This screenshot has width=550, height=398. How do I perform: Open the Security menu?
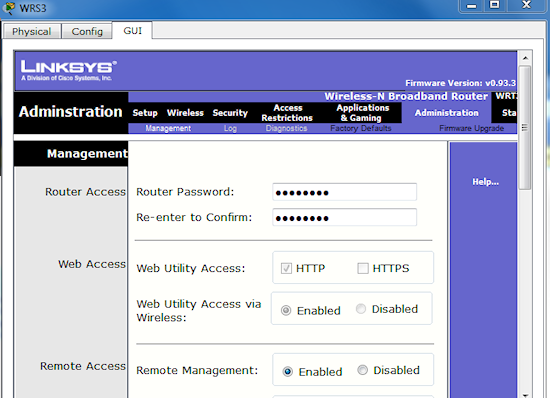pyautogui.click(x=230, y=113)
